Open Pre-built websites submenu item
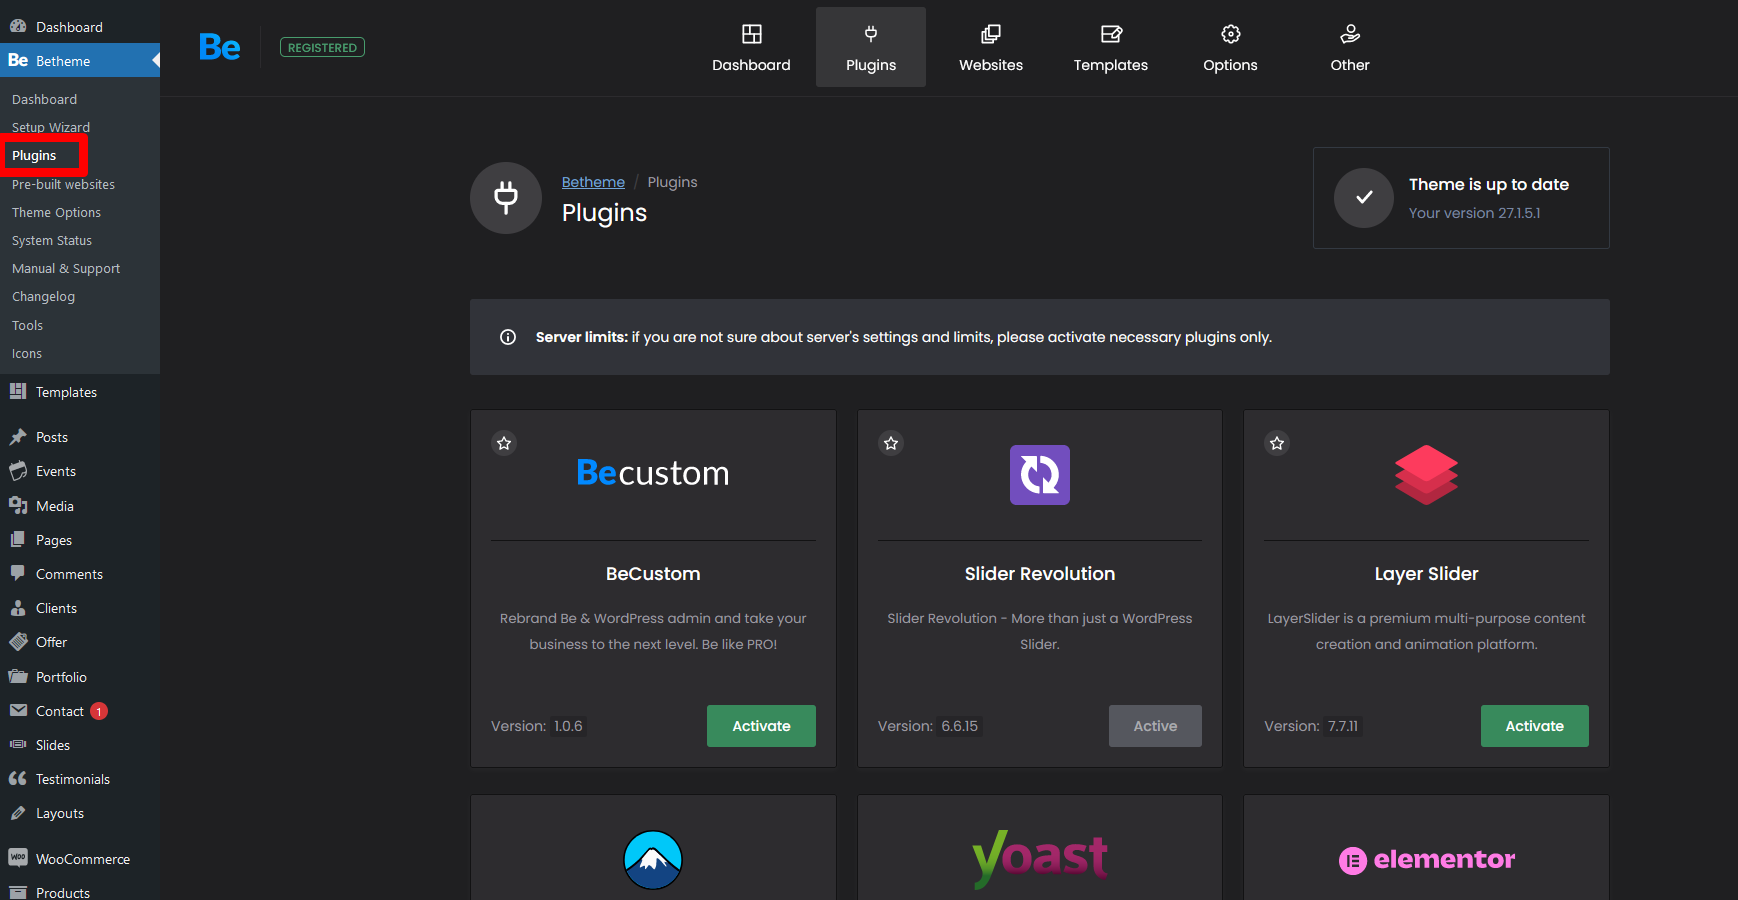The height and width of the screenshot is (900, 1738). (63, 185)
